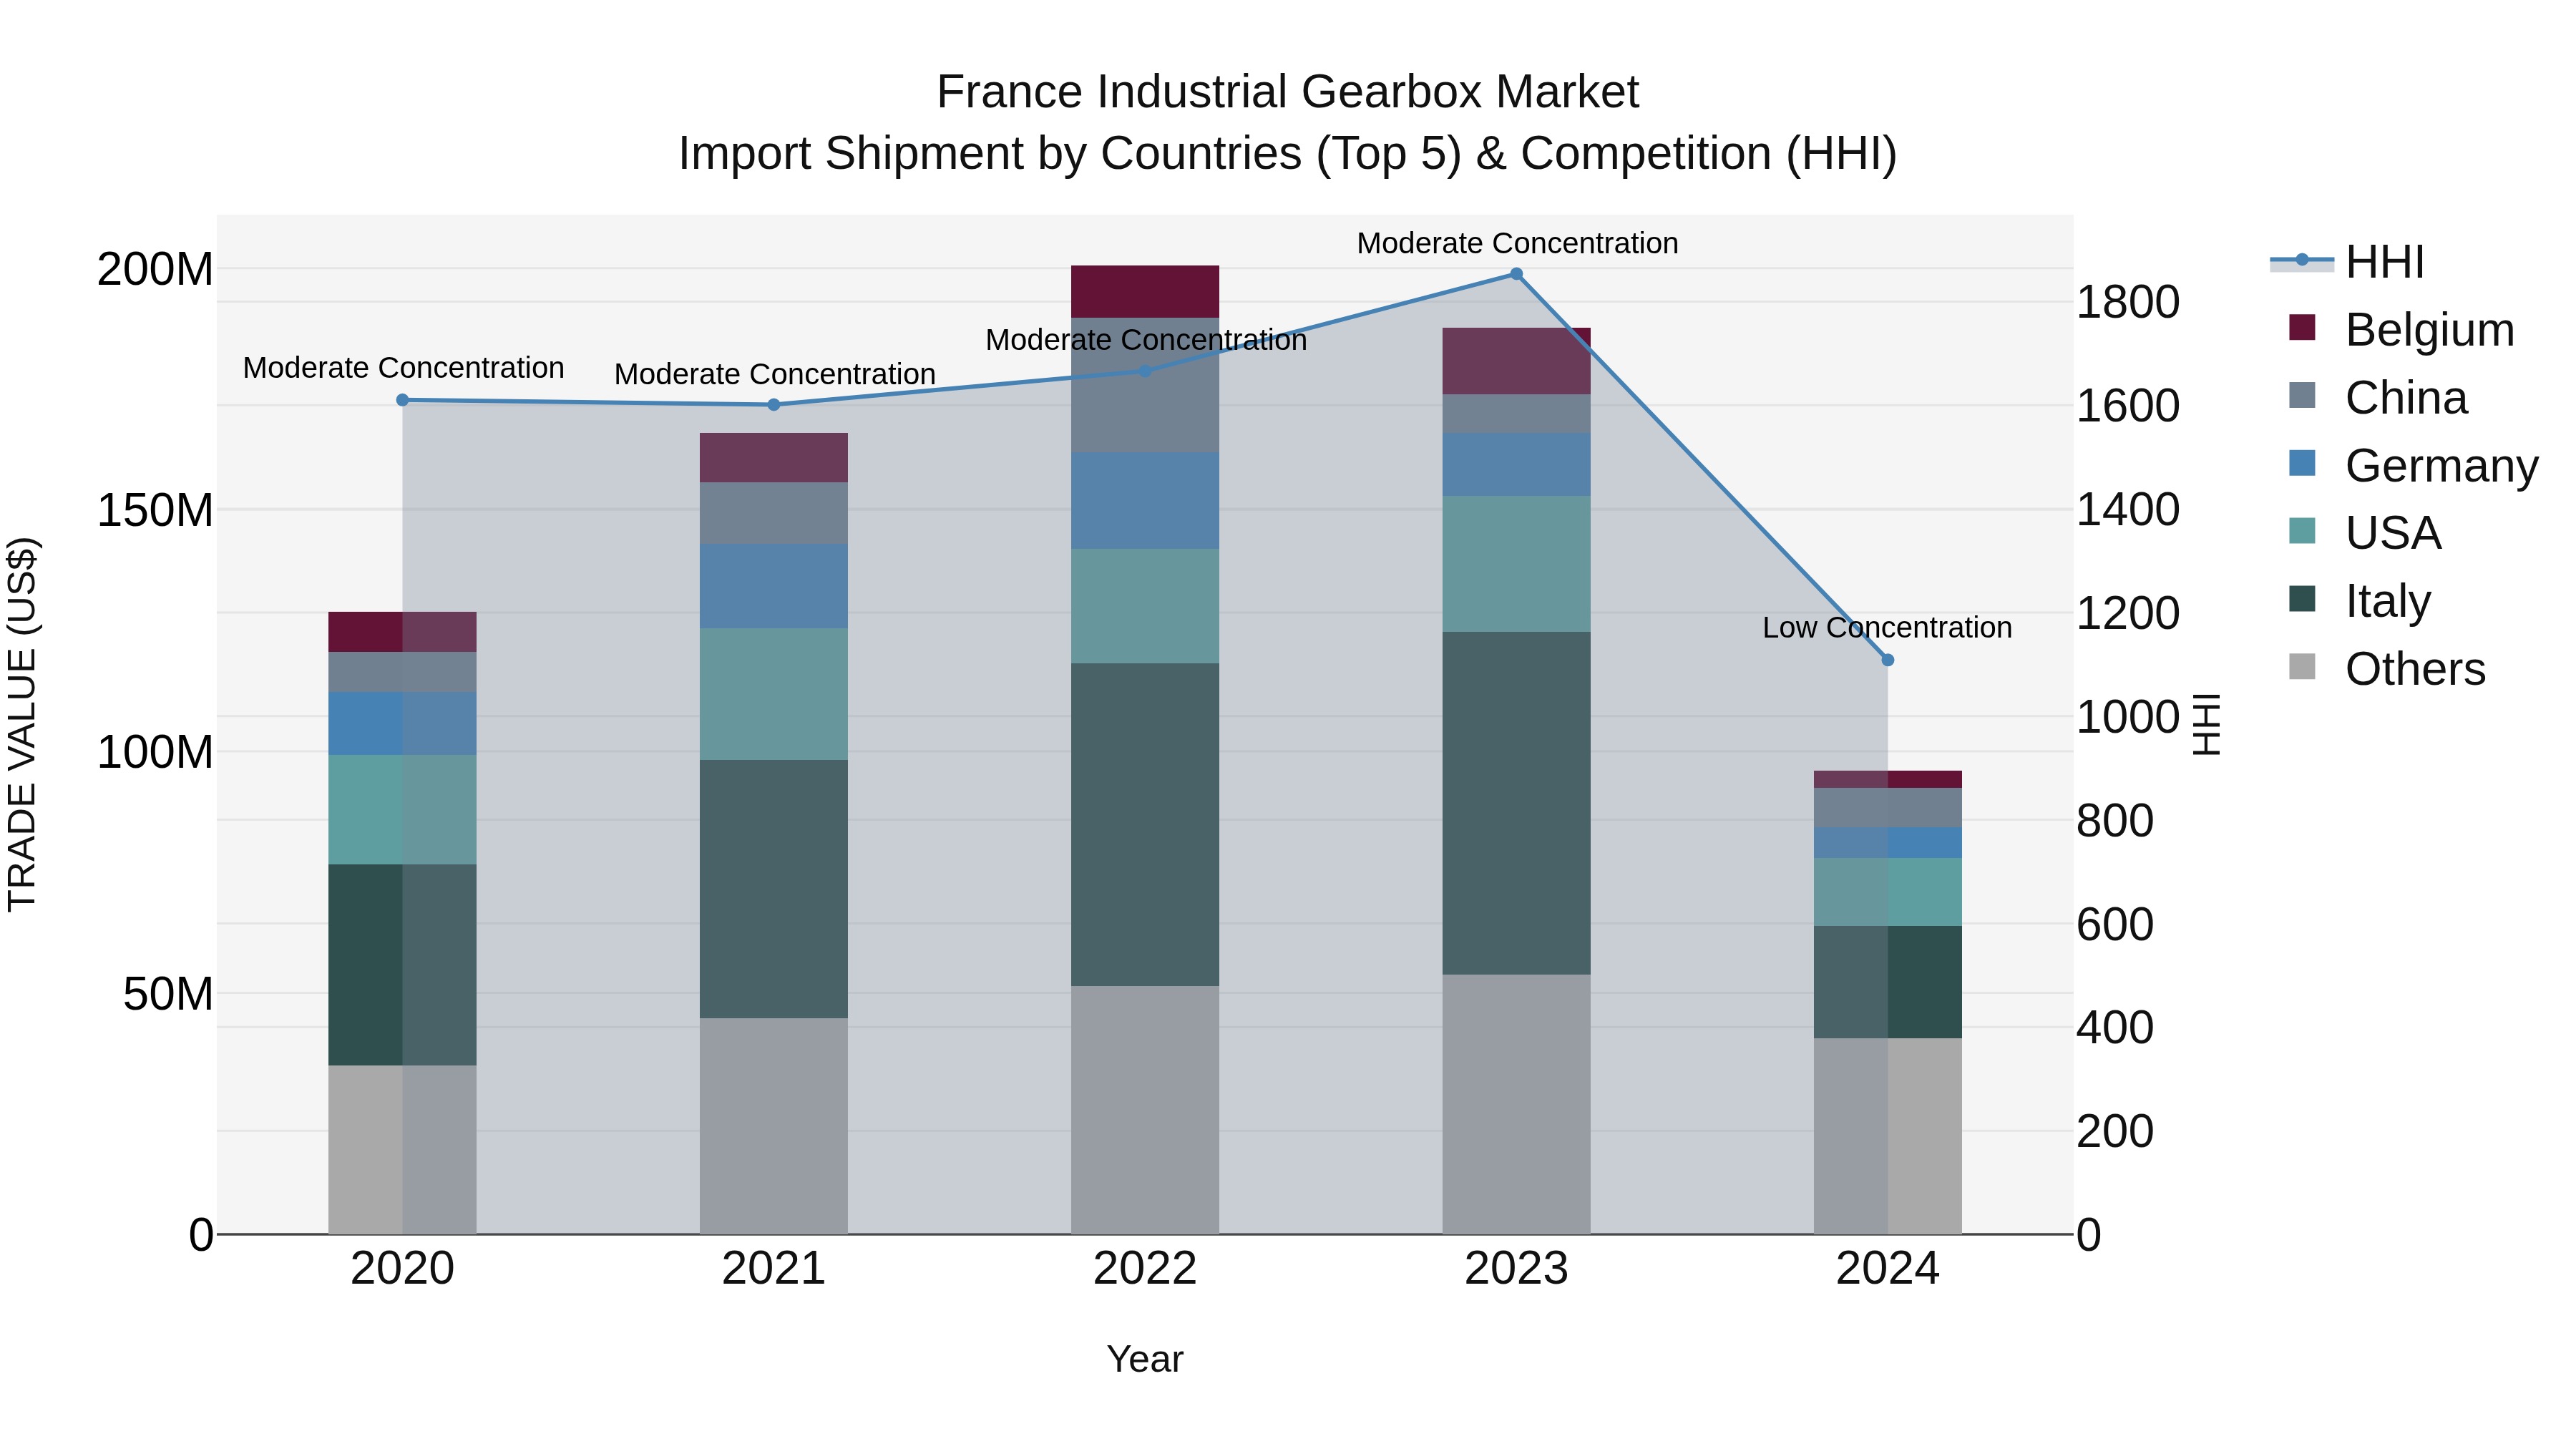Click the '1800' HHI axis tick

pyautogui.click(x=2128, y=302)
